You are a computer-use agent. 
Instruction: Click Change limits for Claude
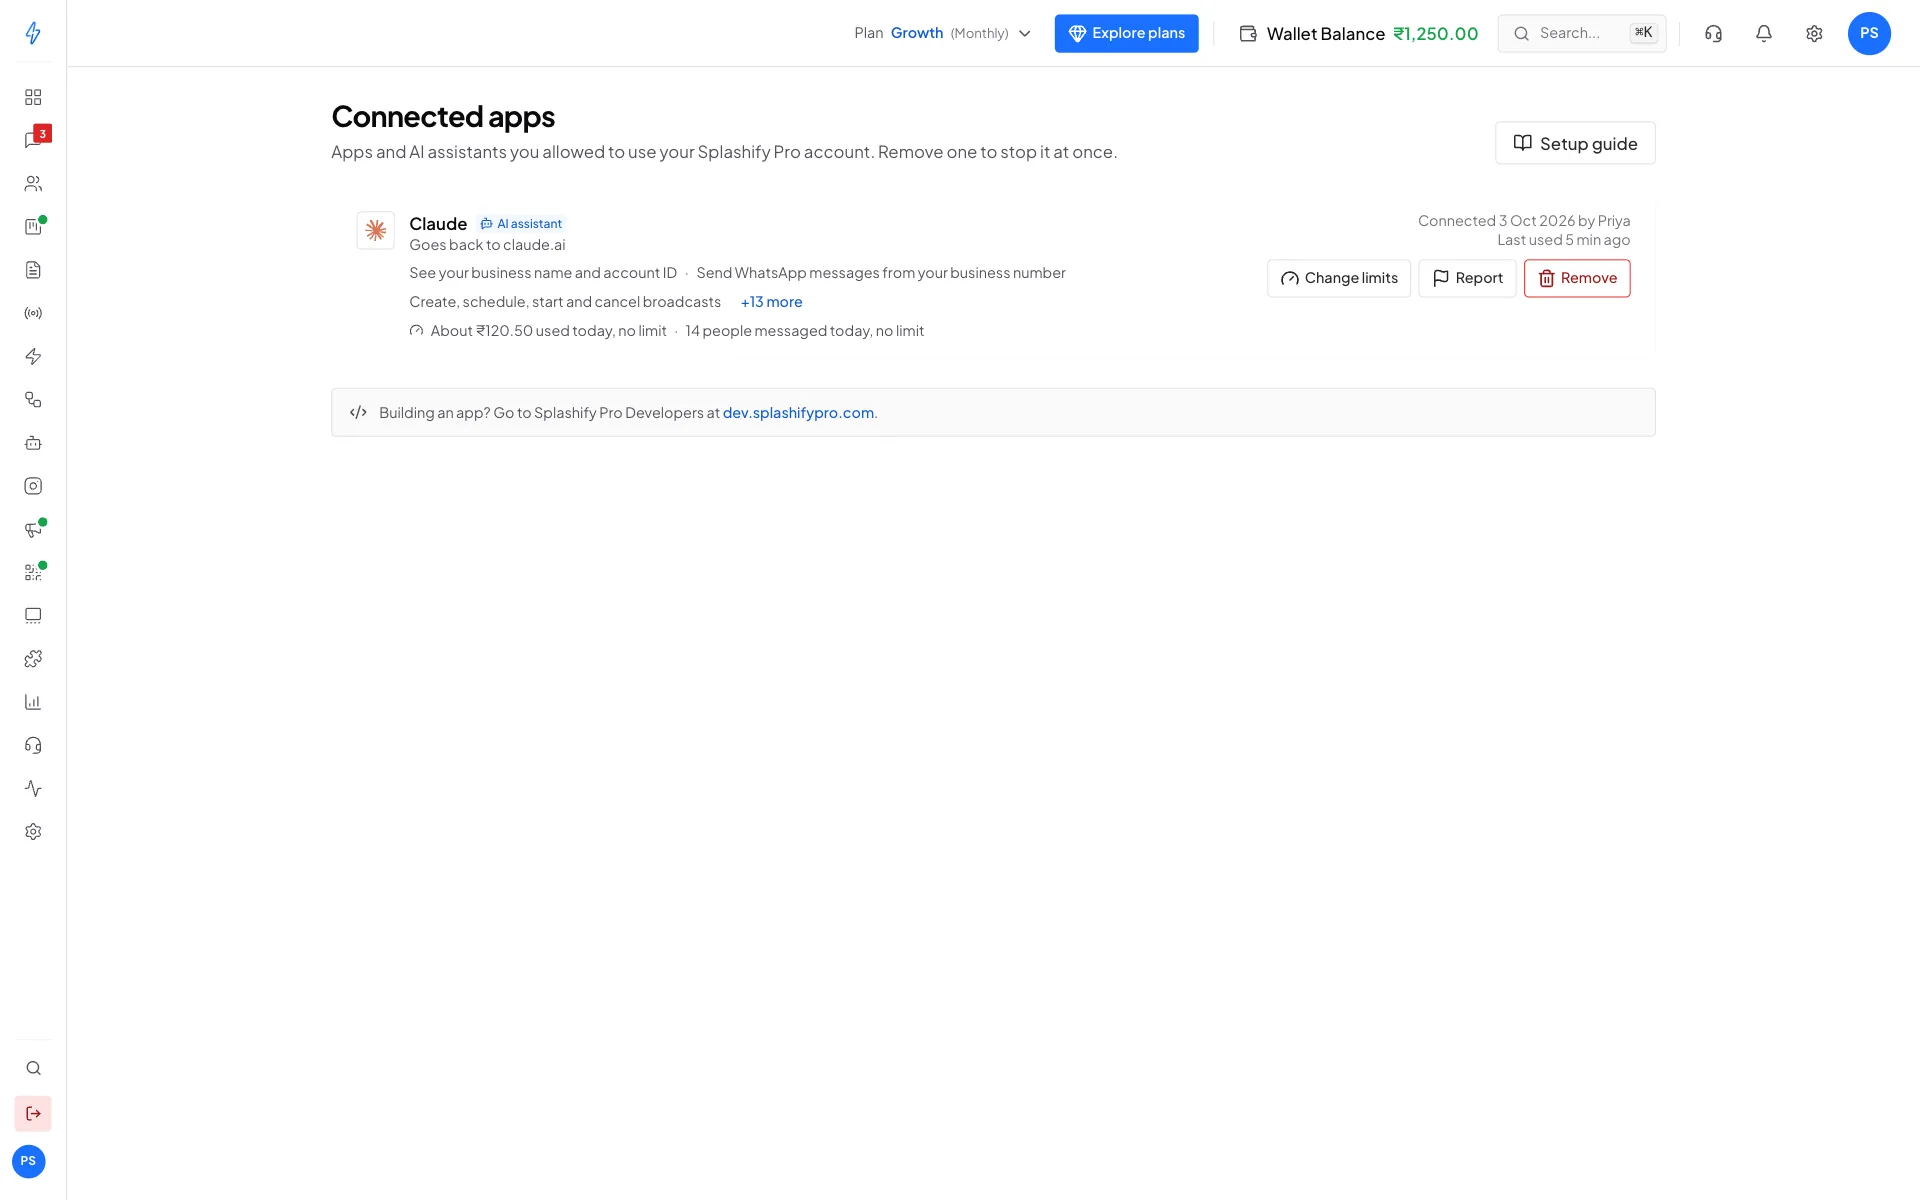coord(1339,278)
